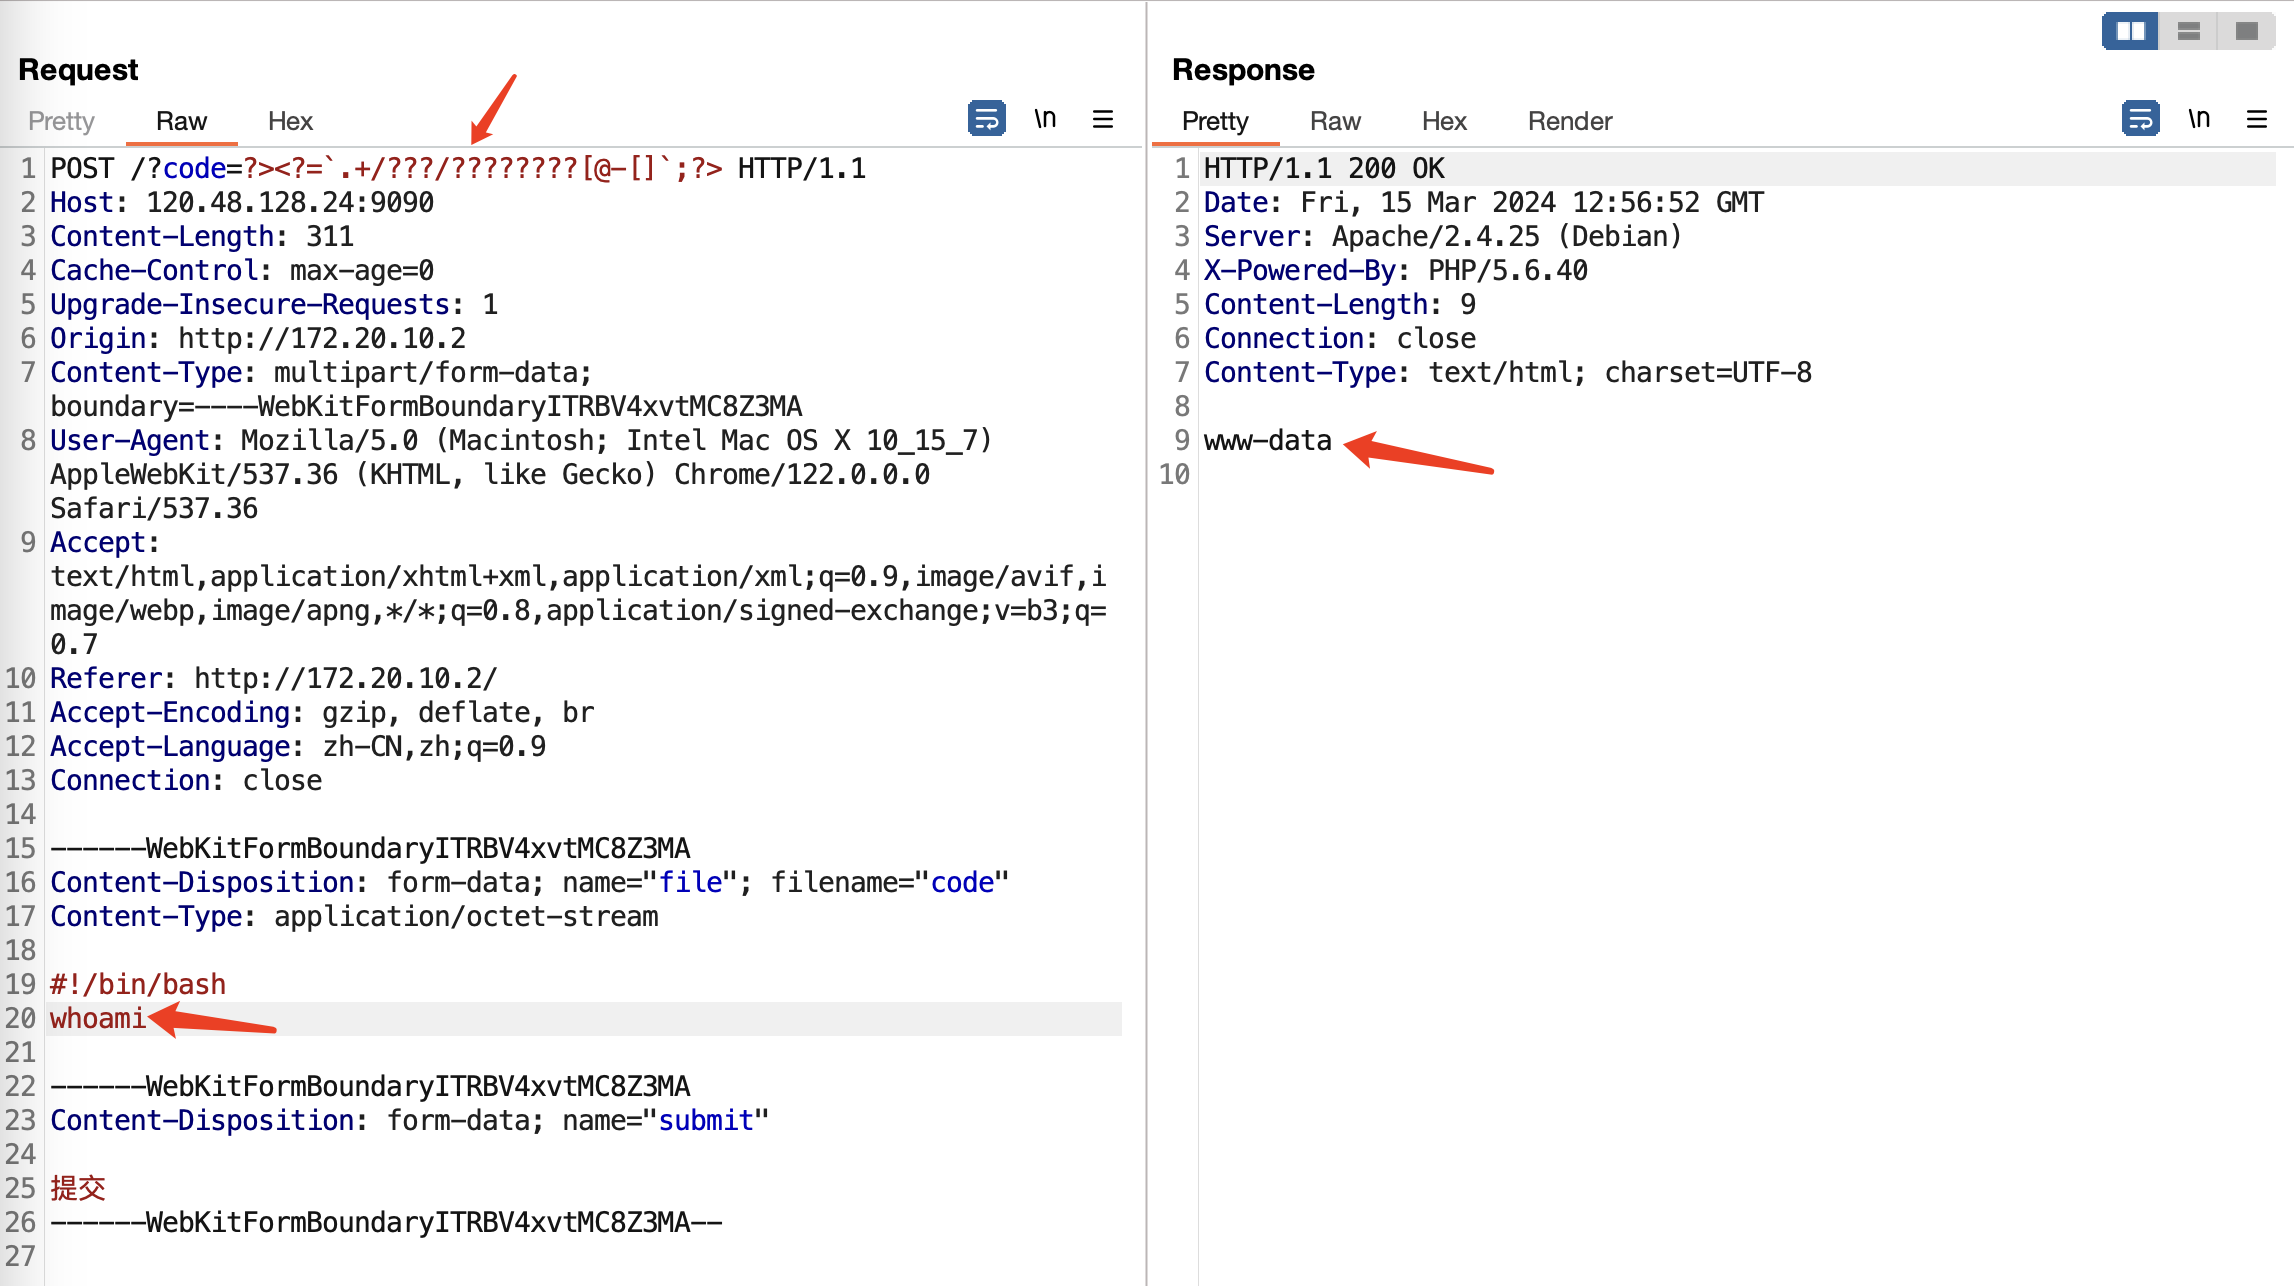Click the Host header 120.48.128.24:9090
The image size is (2294, 1286).
coord(242,202)
